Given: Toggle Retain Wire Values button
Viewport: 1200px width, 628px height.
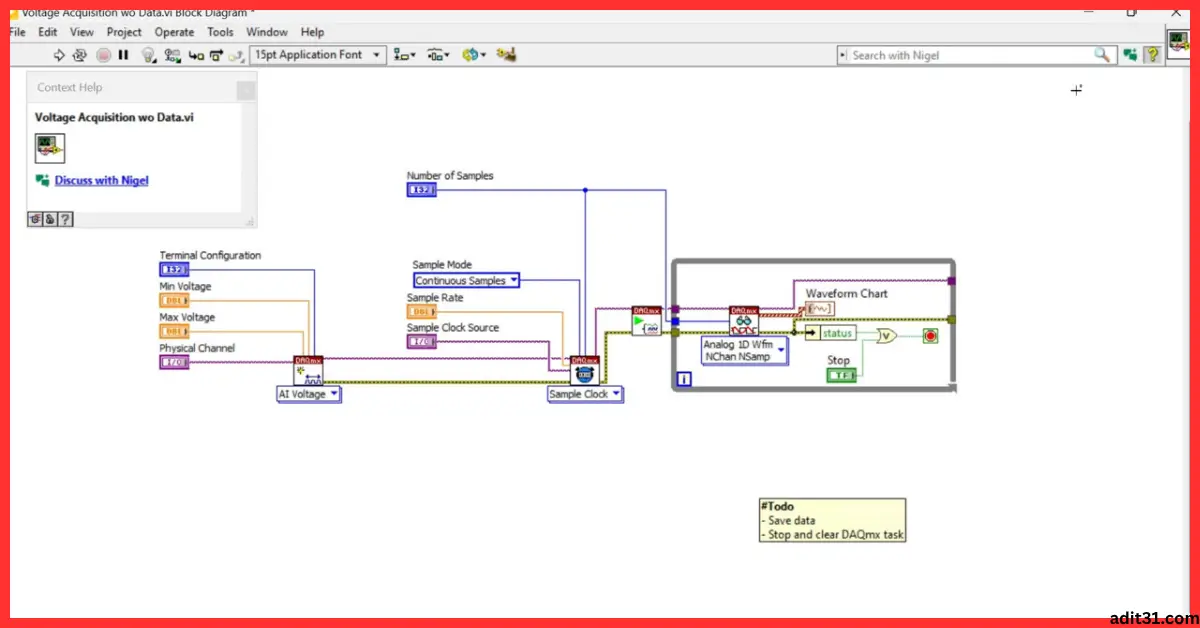Looking at the screenshot, I should coord(172,55).
